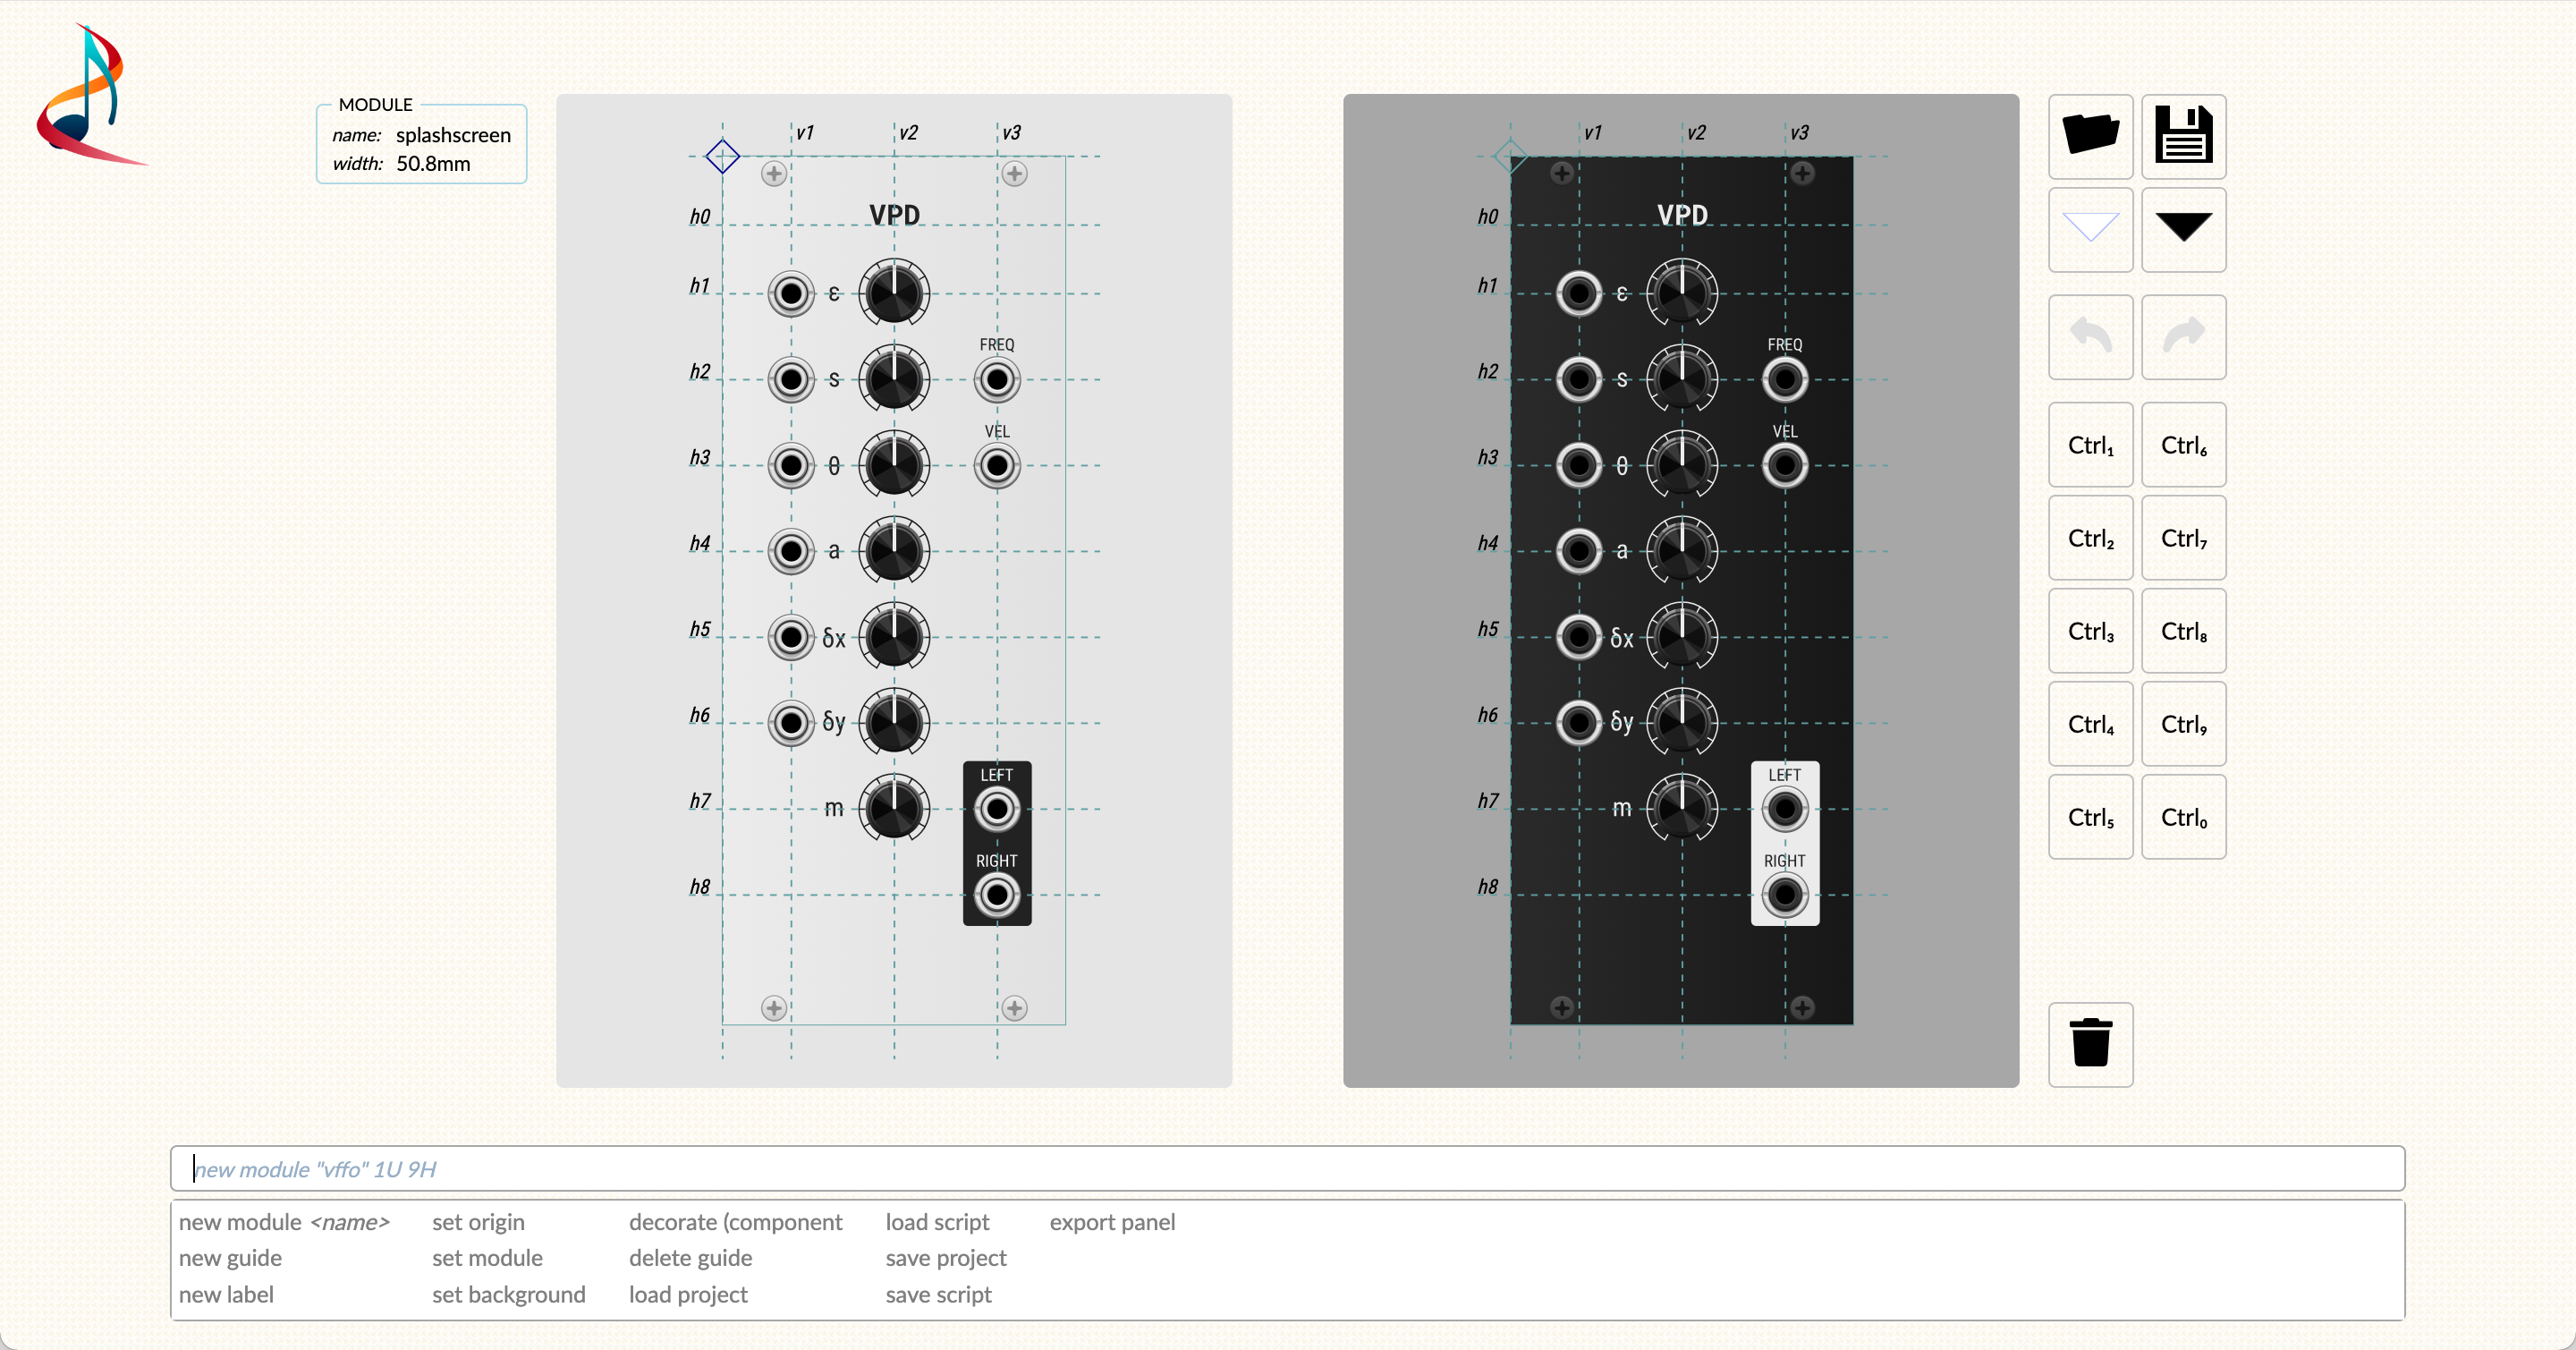Click the ε knob on the light panel

click(894, 293)
